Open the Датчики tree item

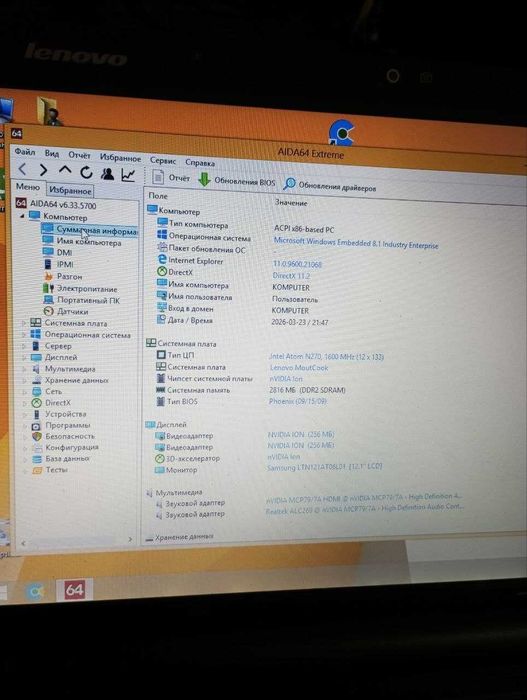click(66, 311)
